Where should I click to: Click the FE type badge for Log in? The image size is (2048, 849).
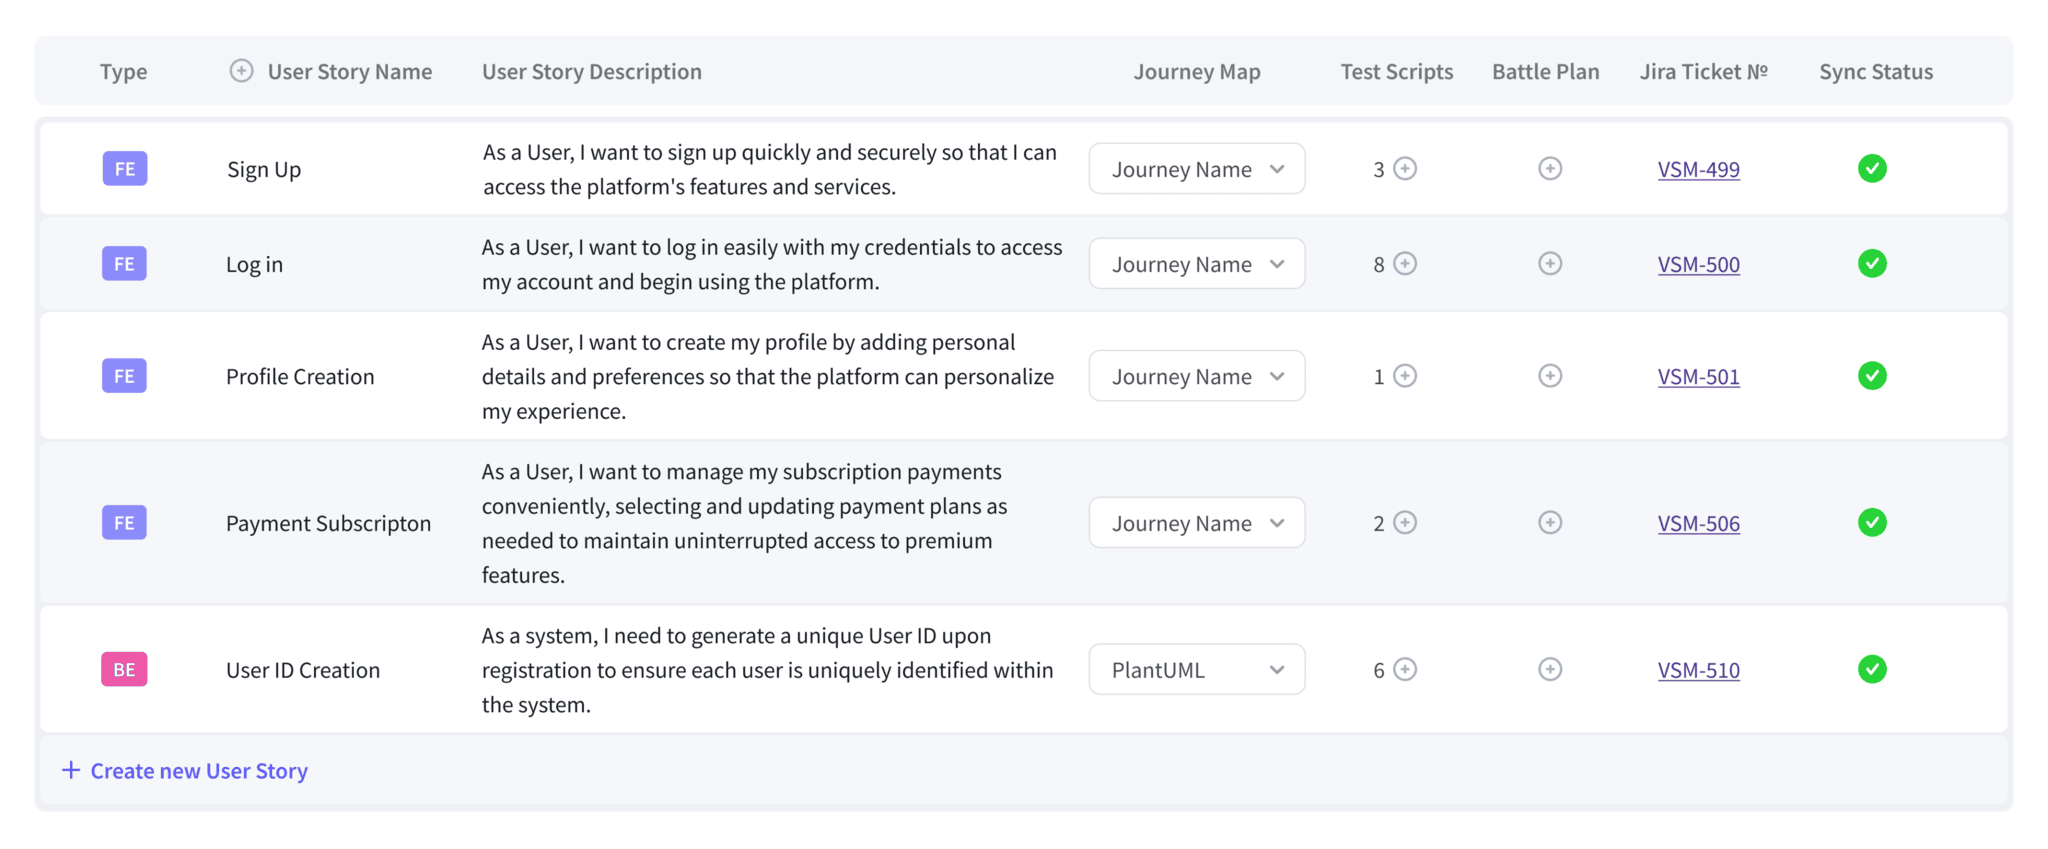pyautogui.click(x=124, y=264)
